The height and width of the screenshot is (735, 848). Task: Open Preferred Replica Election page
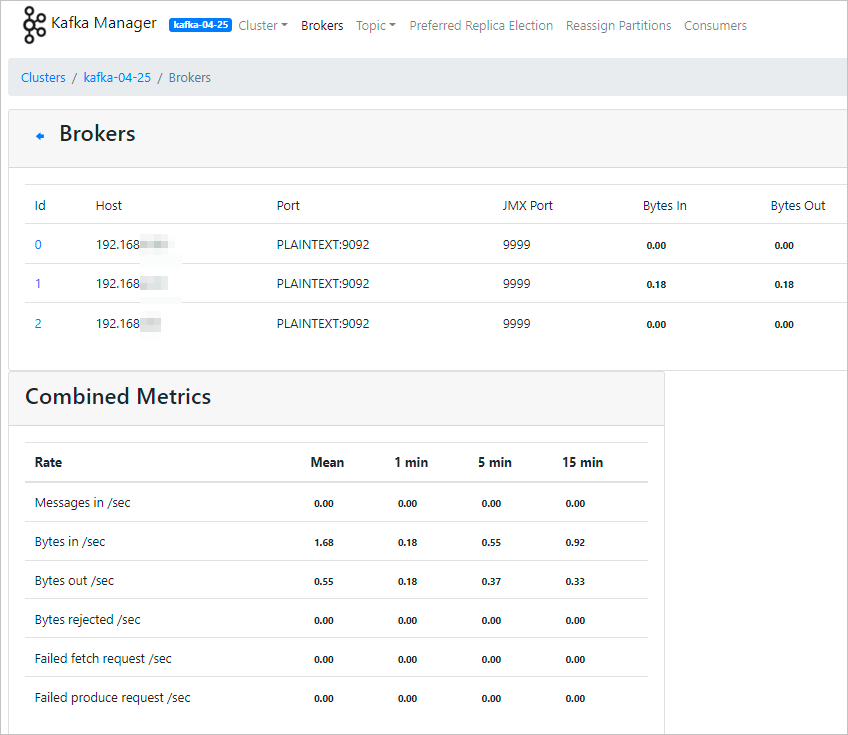click(481, 25)
